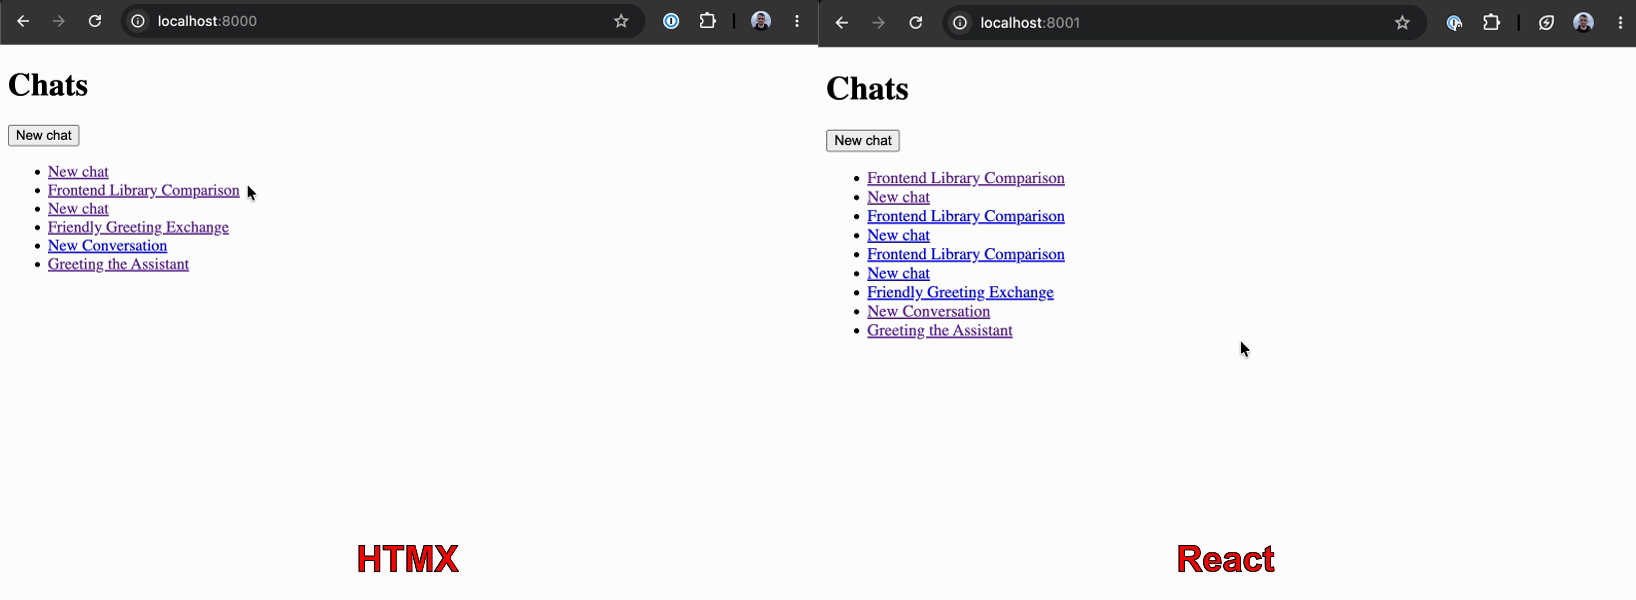Open topmost Frontend Library Comparison link, localhost:8001
Screen dimensions: 1636x600
click(966, 178)
